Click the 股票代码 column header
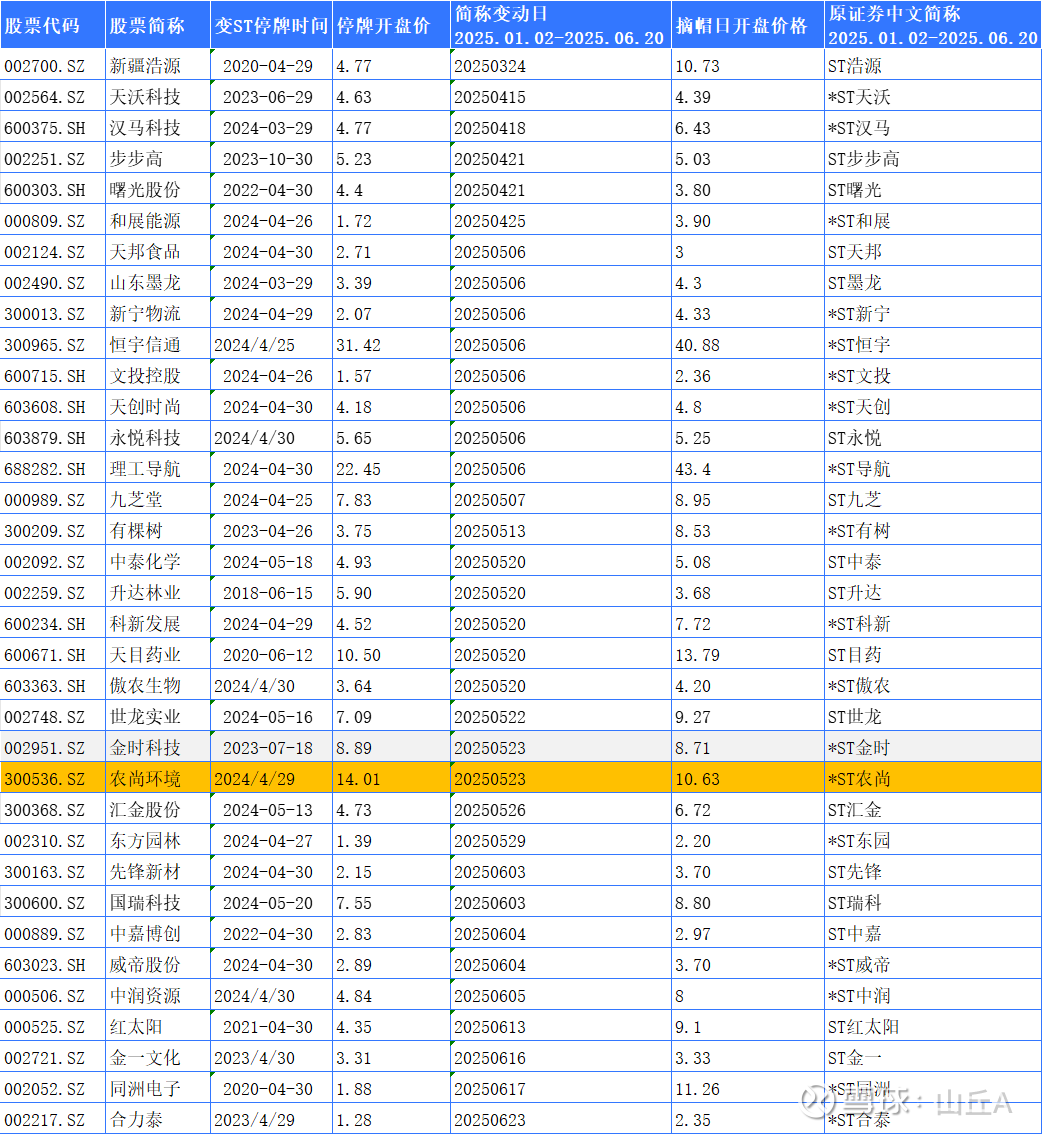The image size is (1042, 1134). [x=53, y=25]
